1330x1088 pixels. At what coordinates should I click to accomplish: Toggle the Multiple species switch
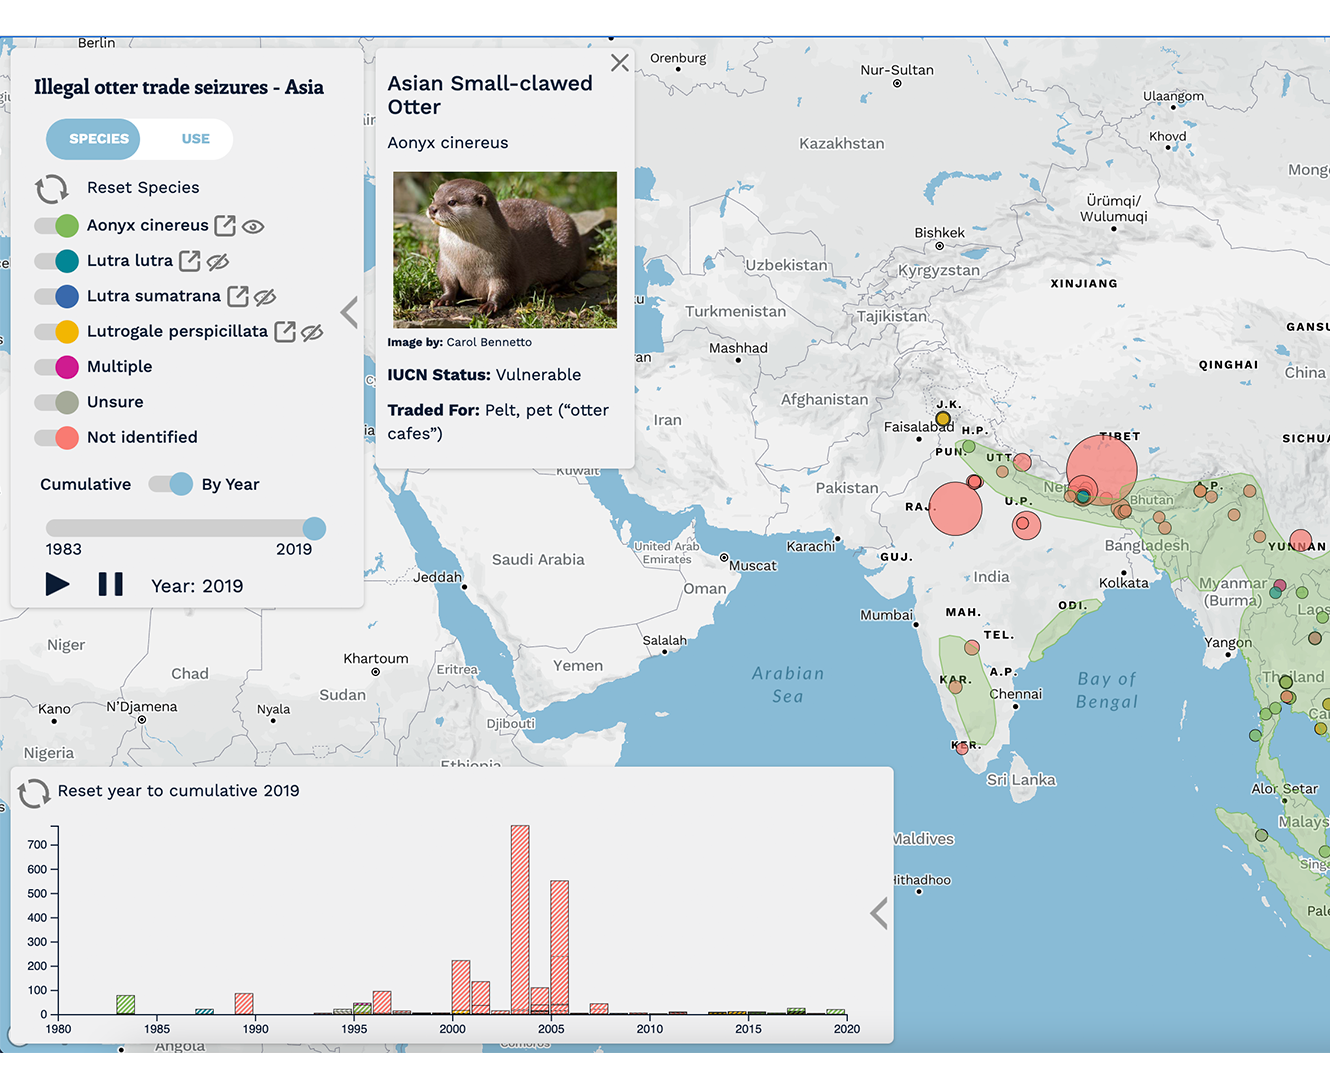pyautogui.click(x=56, y=367)
